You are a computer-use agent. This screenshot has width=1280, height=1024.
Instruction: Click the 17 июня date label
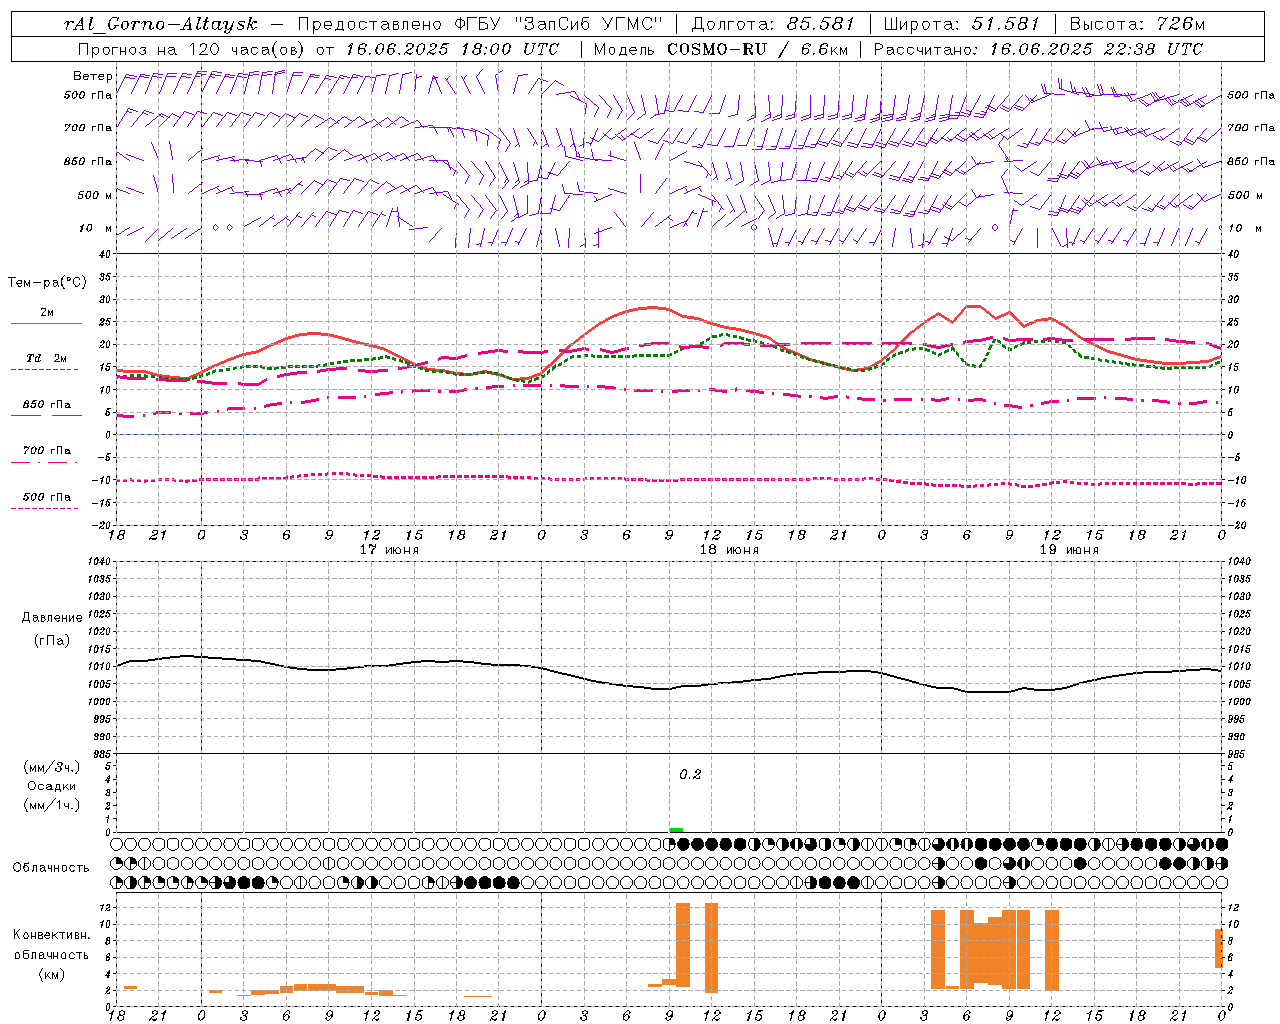pos(389,550)
